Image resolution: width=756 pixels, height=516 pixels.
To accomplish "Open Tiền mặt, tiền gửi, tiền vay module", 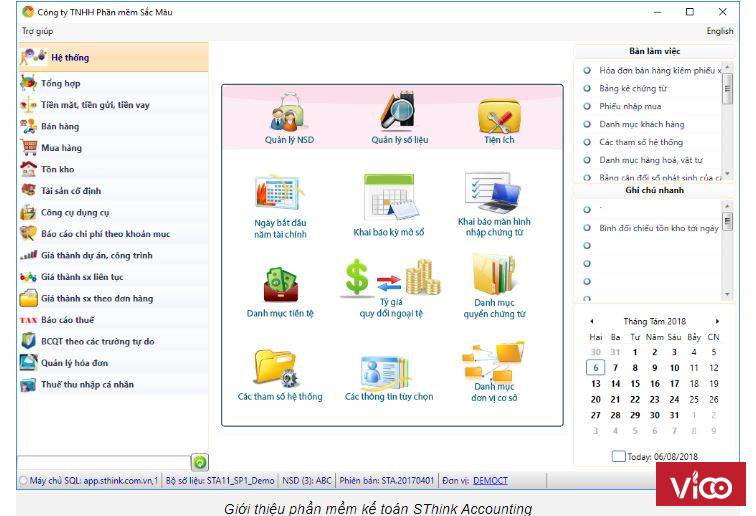I will click(114, 105).
